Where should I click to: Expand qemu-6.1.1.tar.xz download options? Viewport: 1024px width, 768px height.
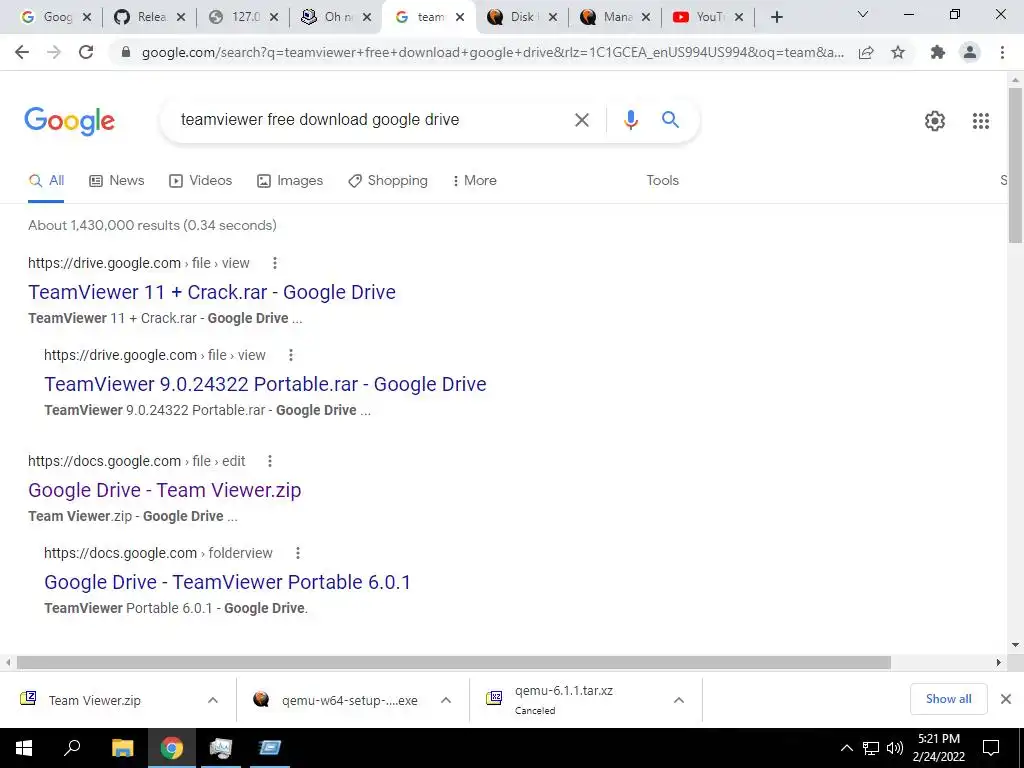click(x=679, y=700)
